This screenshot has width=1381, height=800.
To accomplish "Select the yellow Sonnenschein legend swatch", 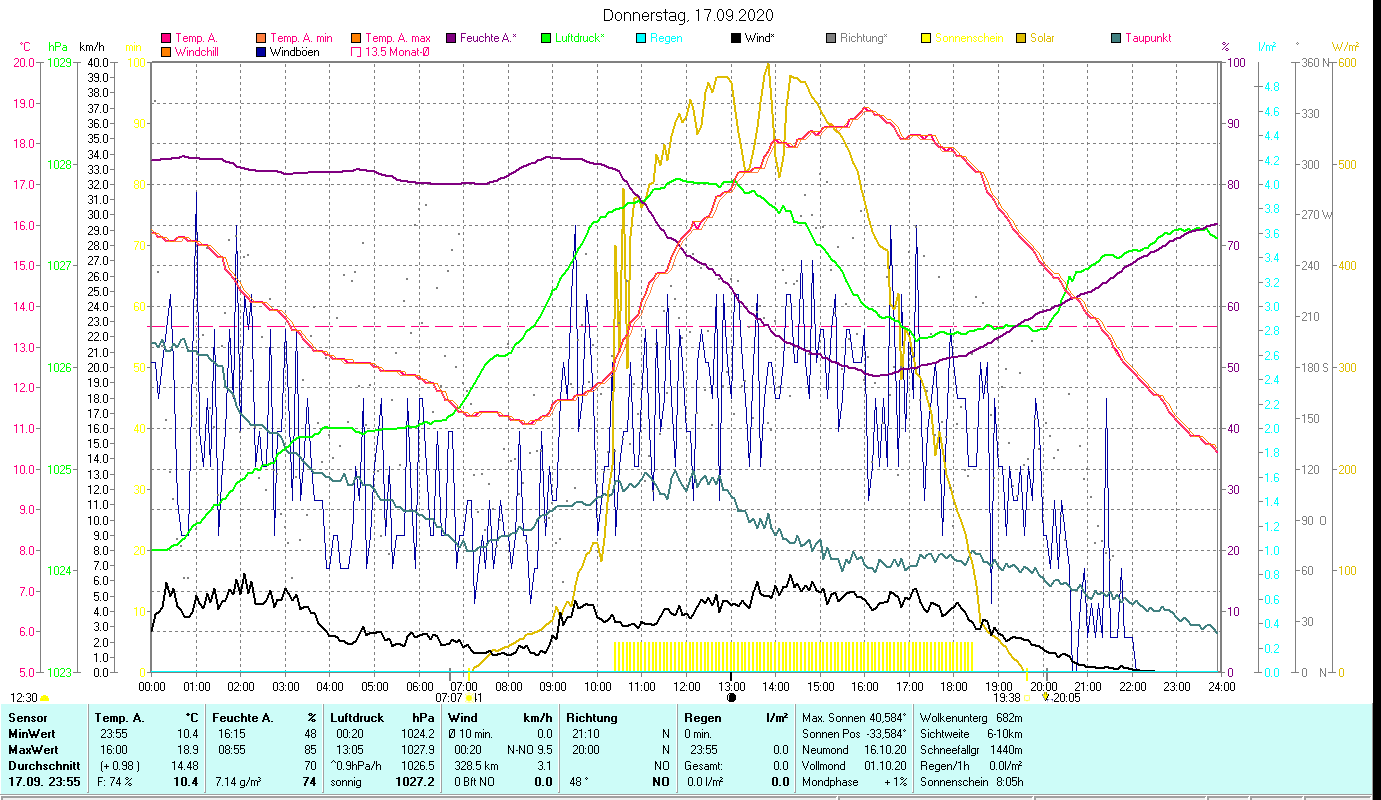I will [x=925, y=38].
